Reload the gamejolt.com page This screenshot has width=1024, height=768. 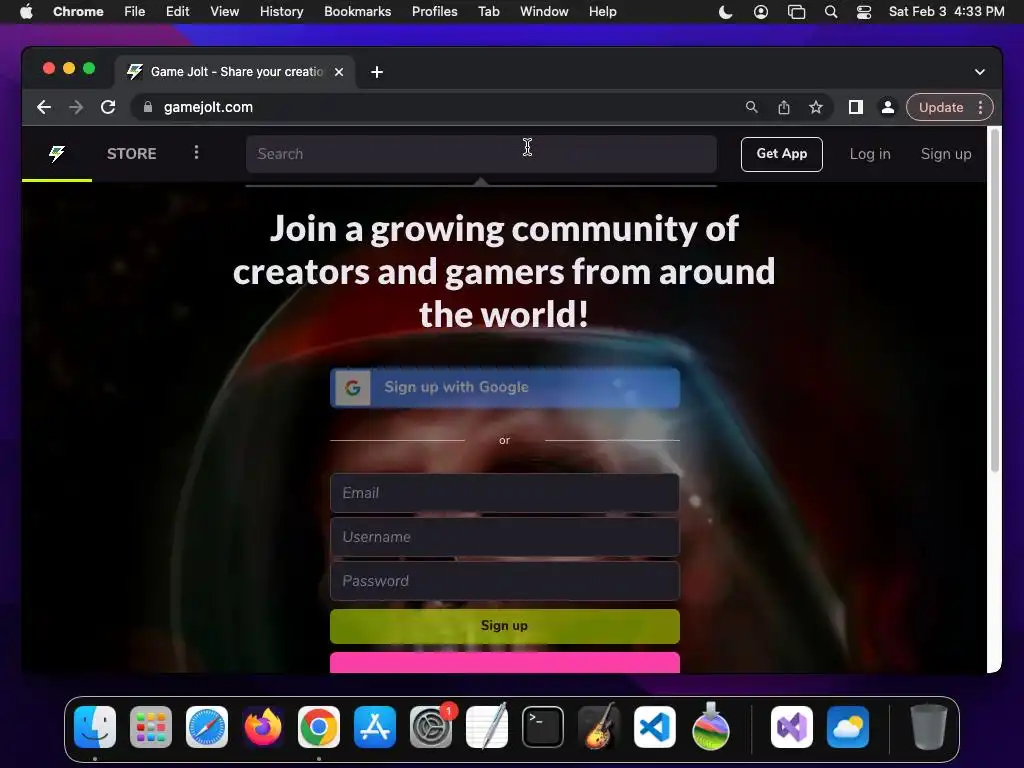[108, 107]
